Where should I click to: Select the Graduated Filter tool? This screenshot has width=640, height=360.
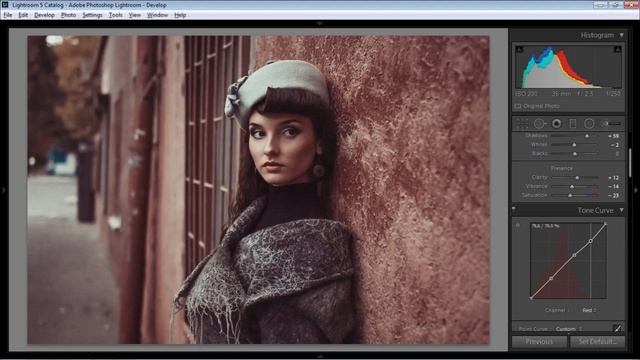(x=573, y=123)
